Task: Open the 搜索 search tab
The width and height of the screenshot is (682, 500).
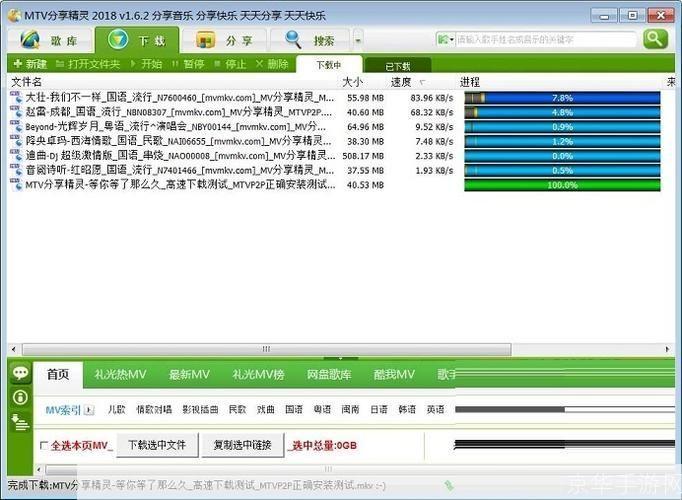Action: coord(310,40)
